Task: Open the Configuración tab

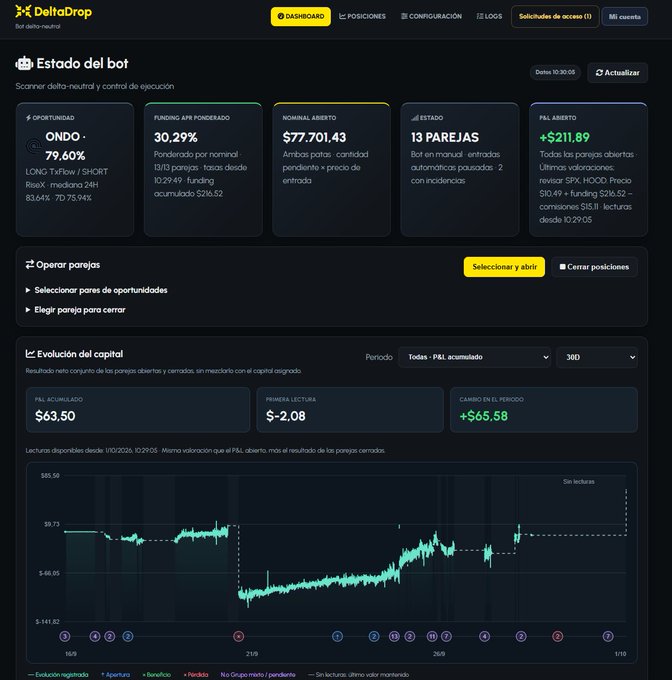Action: coord(431,16)
